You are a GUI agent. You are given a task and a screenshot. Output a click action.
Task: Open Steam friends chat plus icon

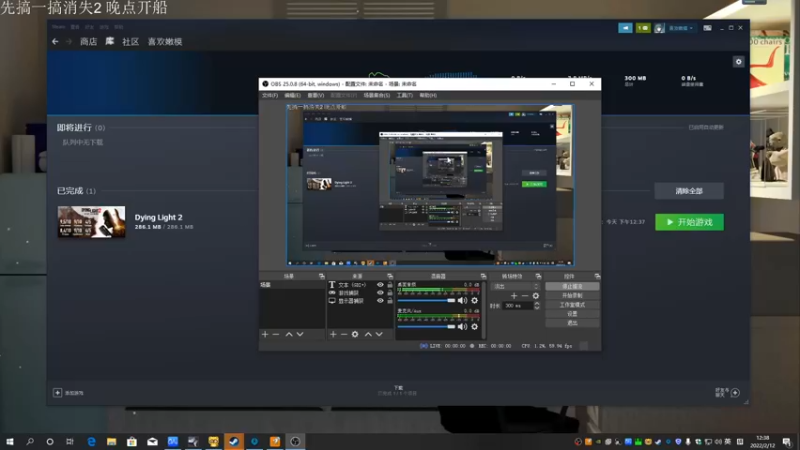(x=735, y=392)
